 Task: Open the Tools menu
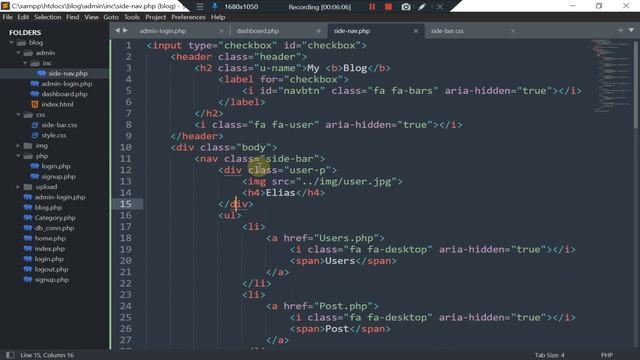132,17
